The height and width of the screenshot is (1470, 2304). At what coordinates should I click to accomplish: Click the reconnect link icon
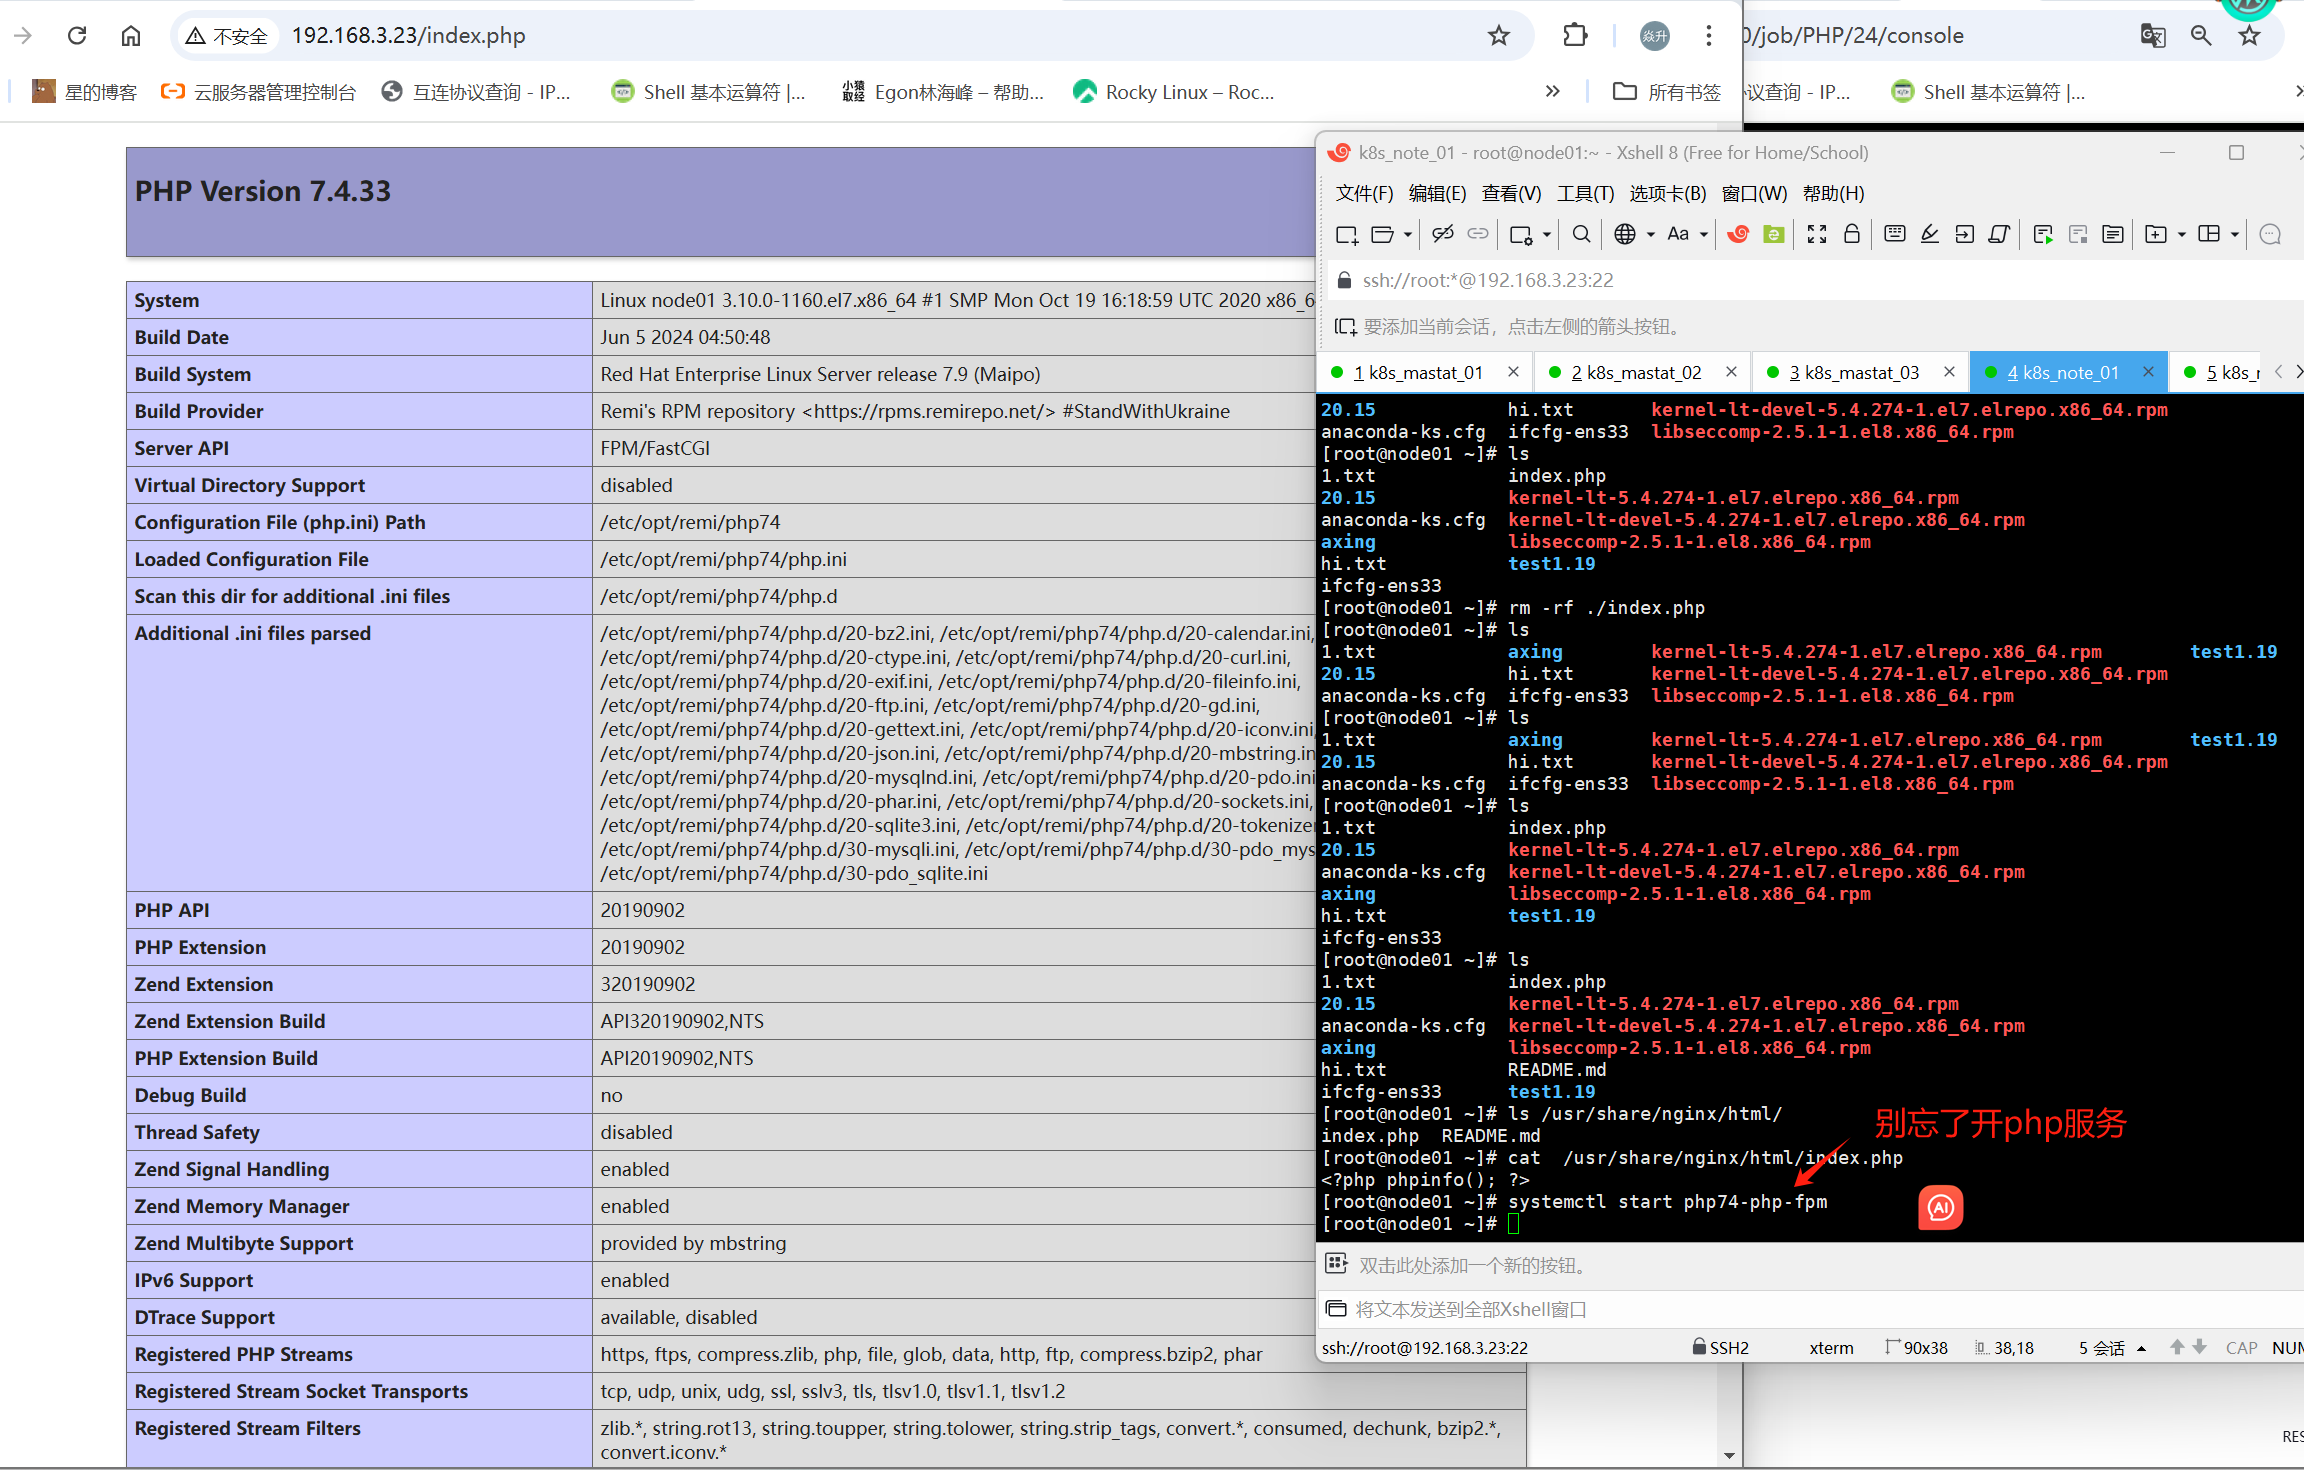[x=1477, y=234]
